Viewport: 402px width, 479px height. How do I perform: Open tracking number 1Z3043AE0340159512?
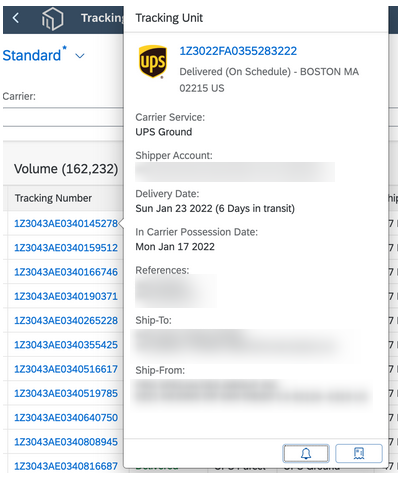pyautogui.click(x=66, y=248)
